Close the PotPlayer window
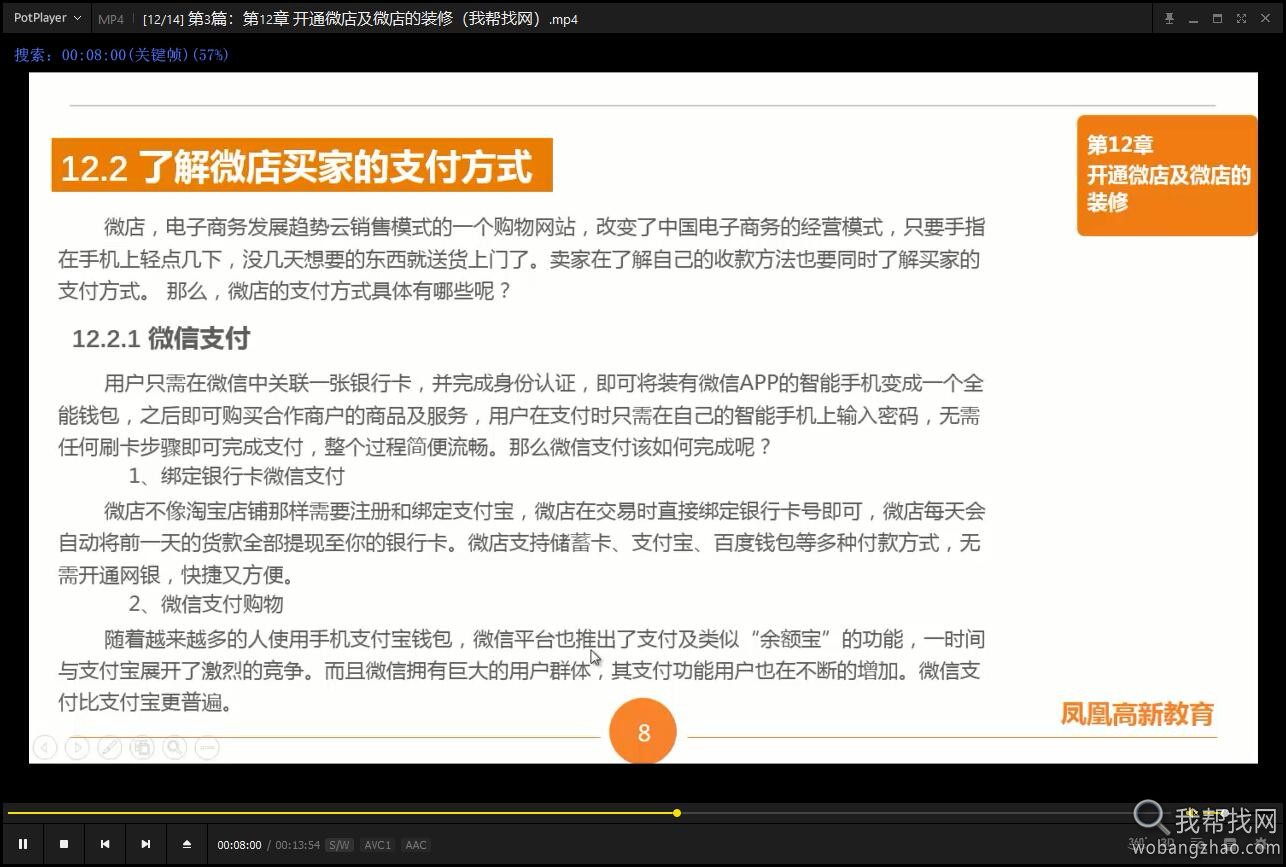This screenshot has width=1286, height=867. point(1266,19)
